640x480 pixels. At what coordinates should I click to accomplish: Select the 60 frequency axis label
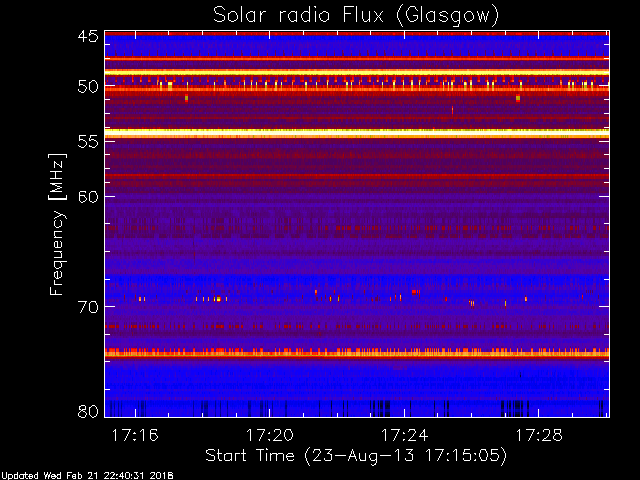pos(88,197)
